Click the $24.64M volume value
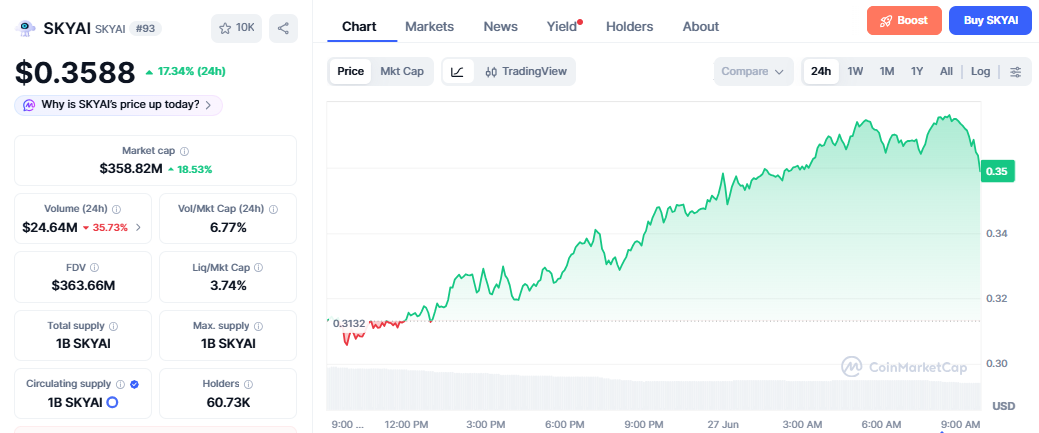Screen dimensions: 1039x433 click(x=50, y=227)
